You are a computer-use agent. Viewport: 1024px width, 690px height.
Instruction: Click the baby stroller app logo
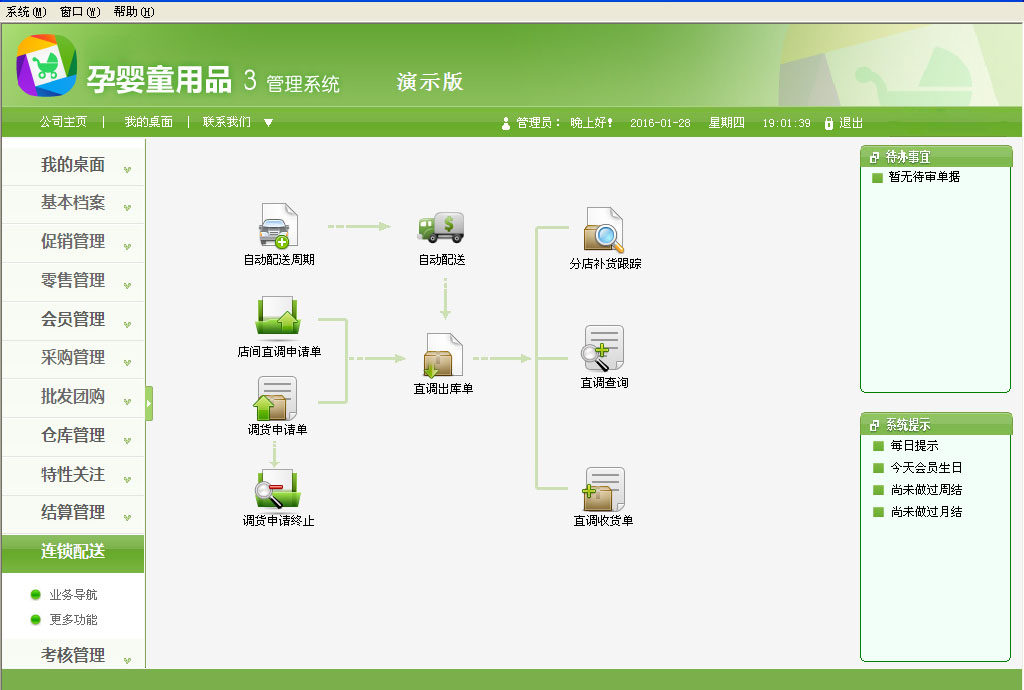click(46, 65)
